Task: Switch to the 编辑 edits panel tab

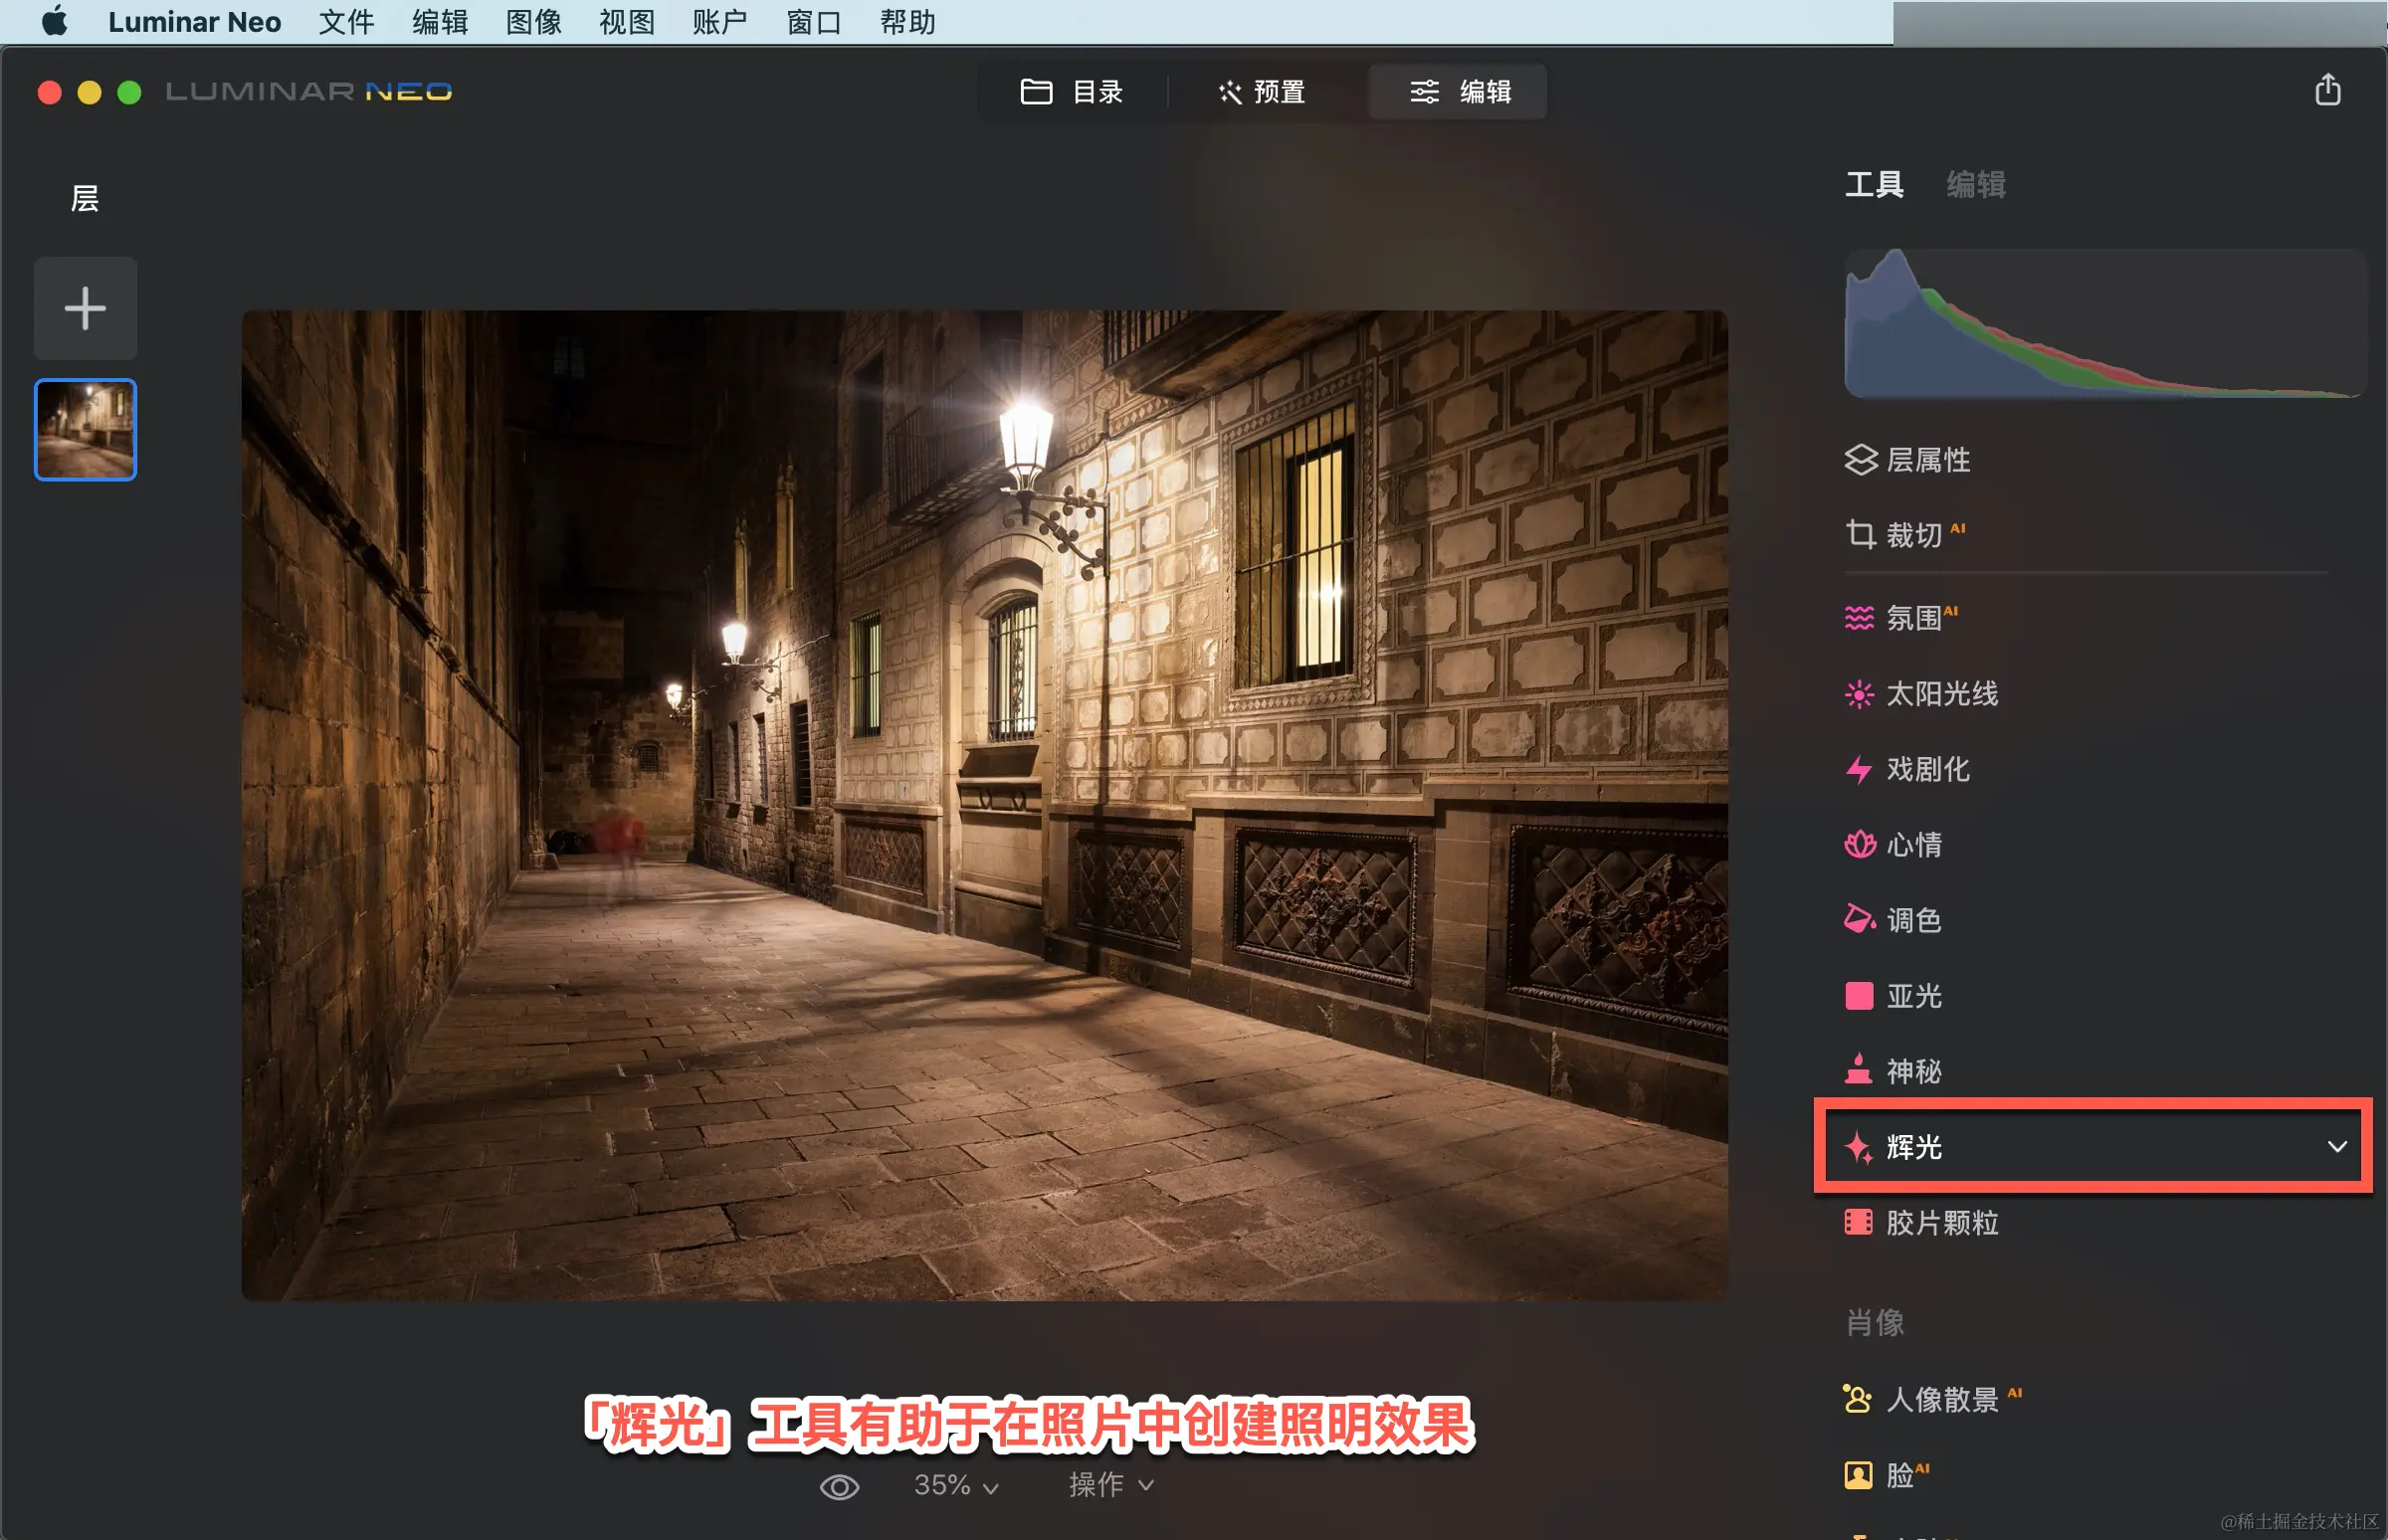Action: (1975, 184)
